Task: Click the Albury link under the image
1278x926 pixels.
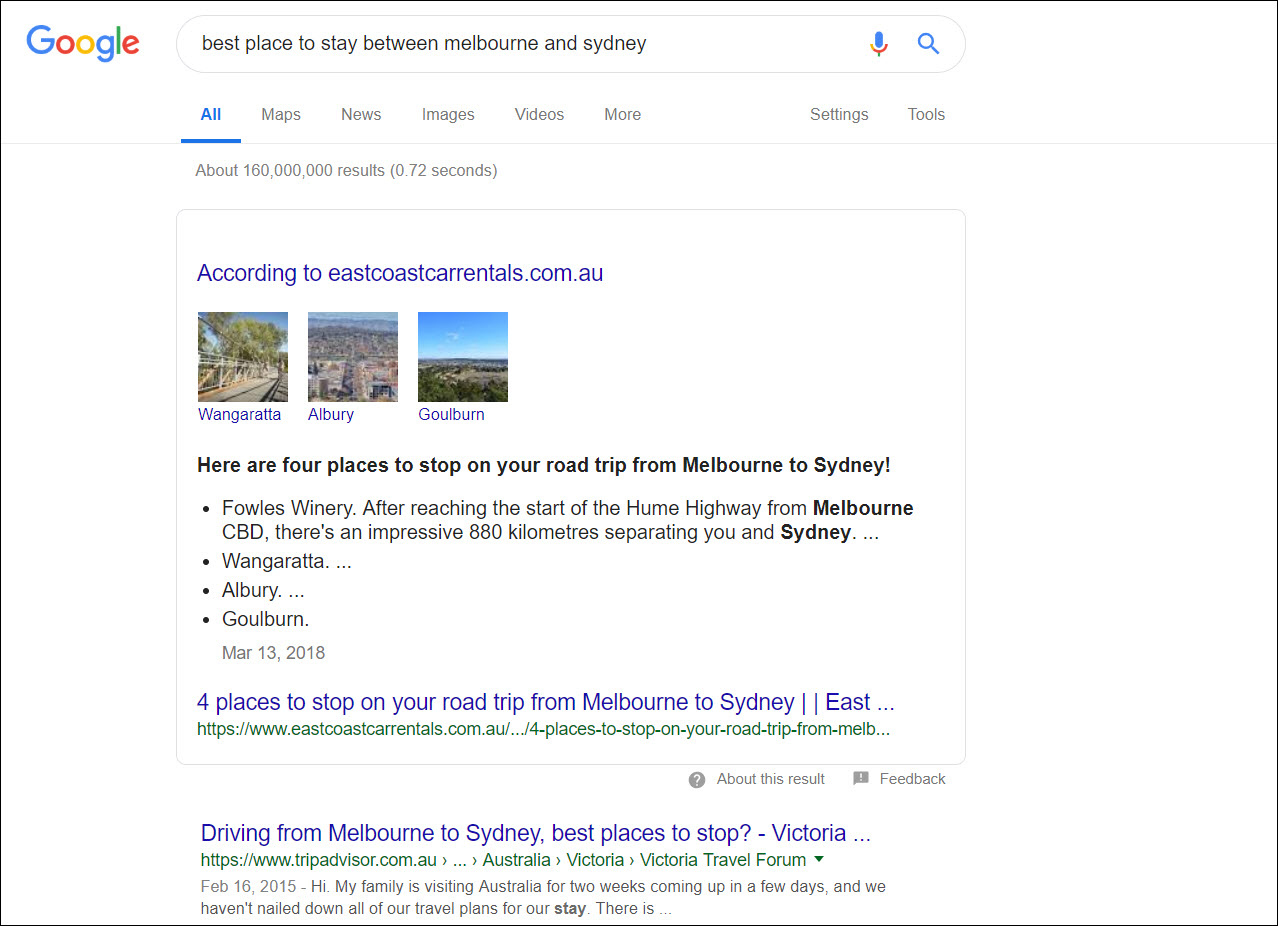Action: [x=331, y=414]
